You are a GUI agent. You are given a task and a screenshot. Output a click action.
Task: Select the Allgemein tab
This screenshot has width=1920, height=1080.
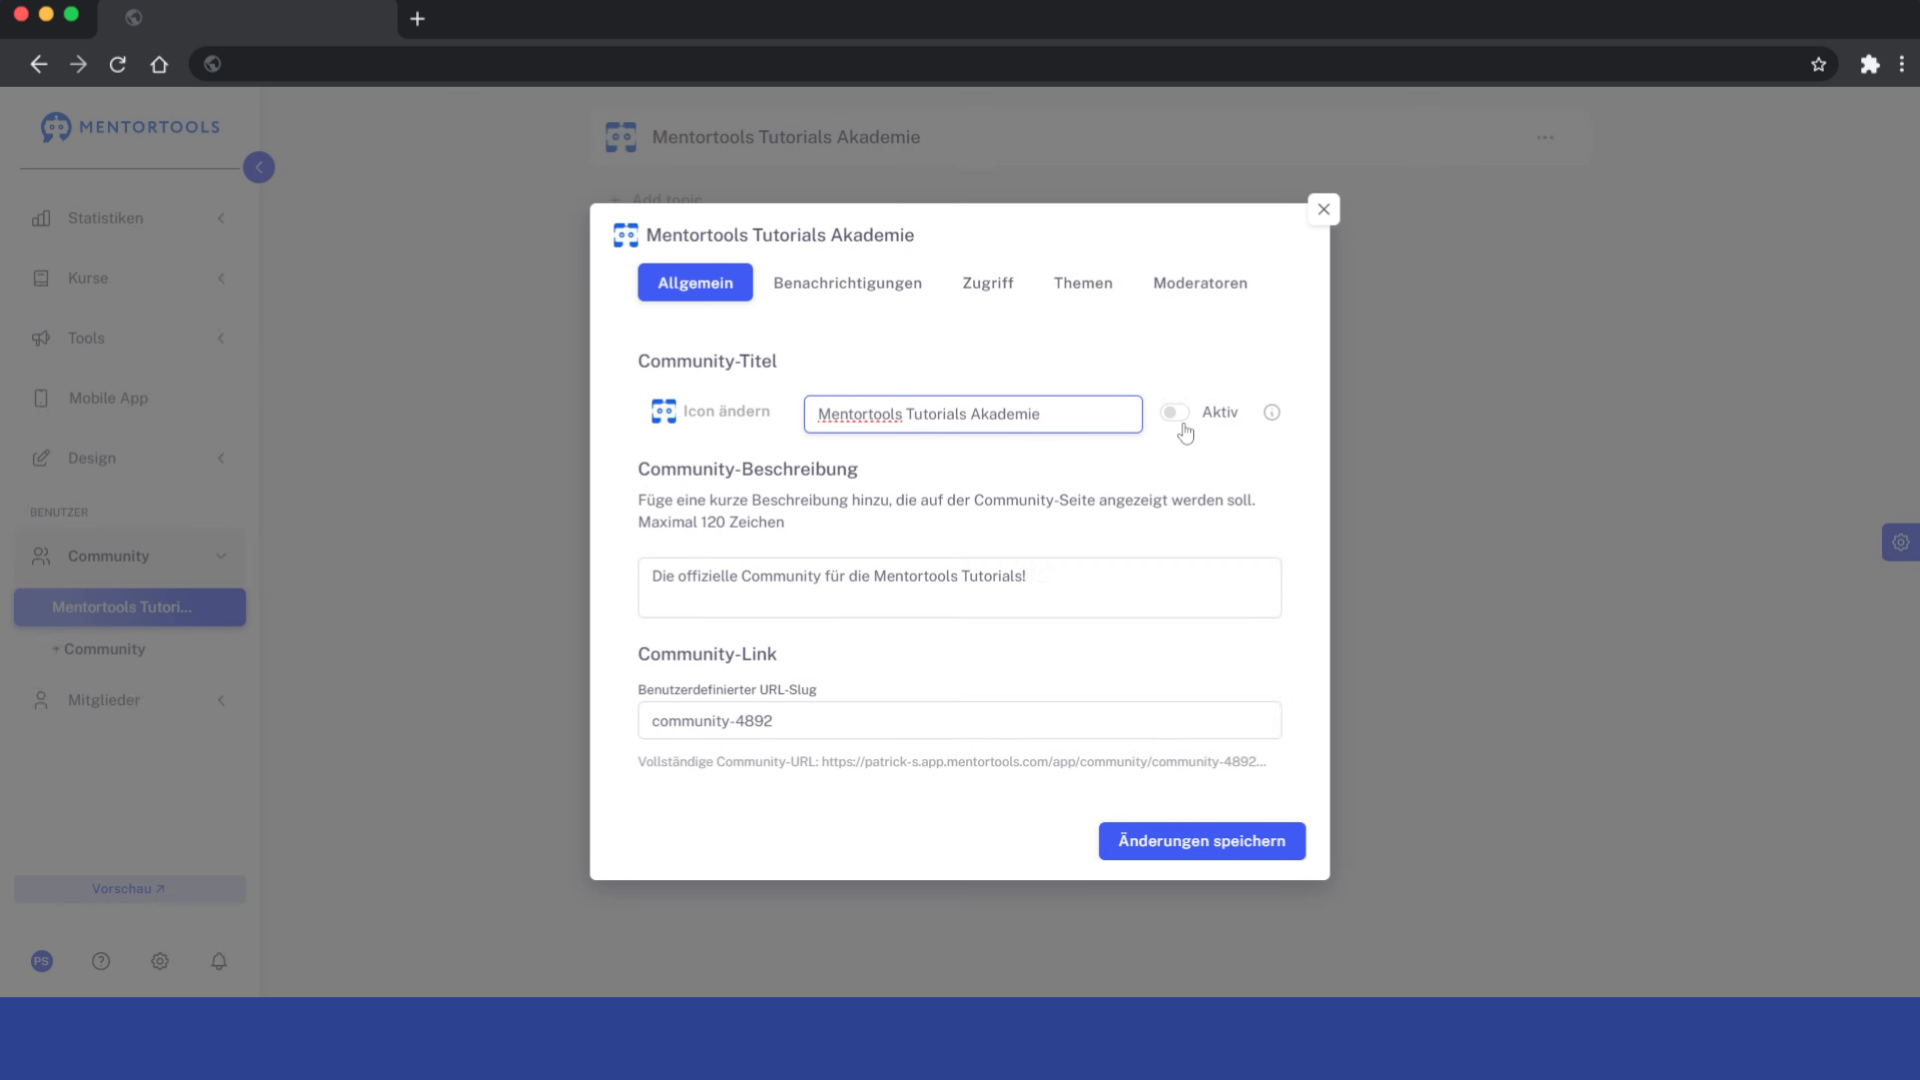coord(695,283)
